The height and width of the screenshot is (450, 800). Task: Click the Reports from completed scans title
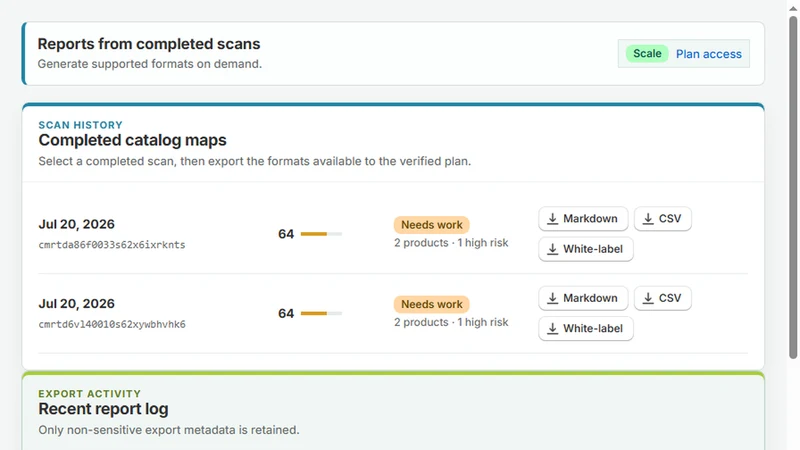coord(148,44)
